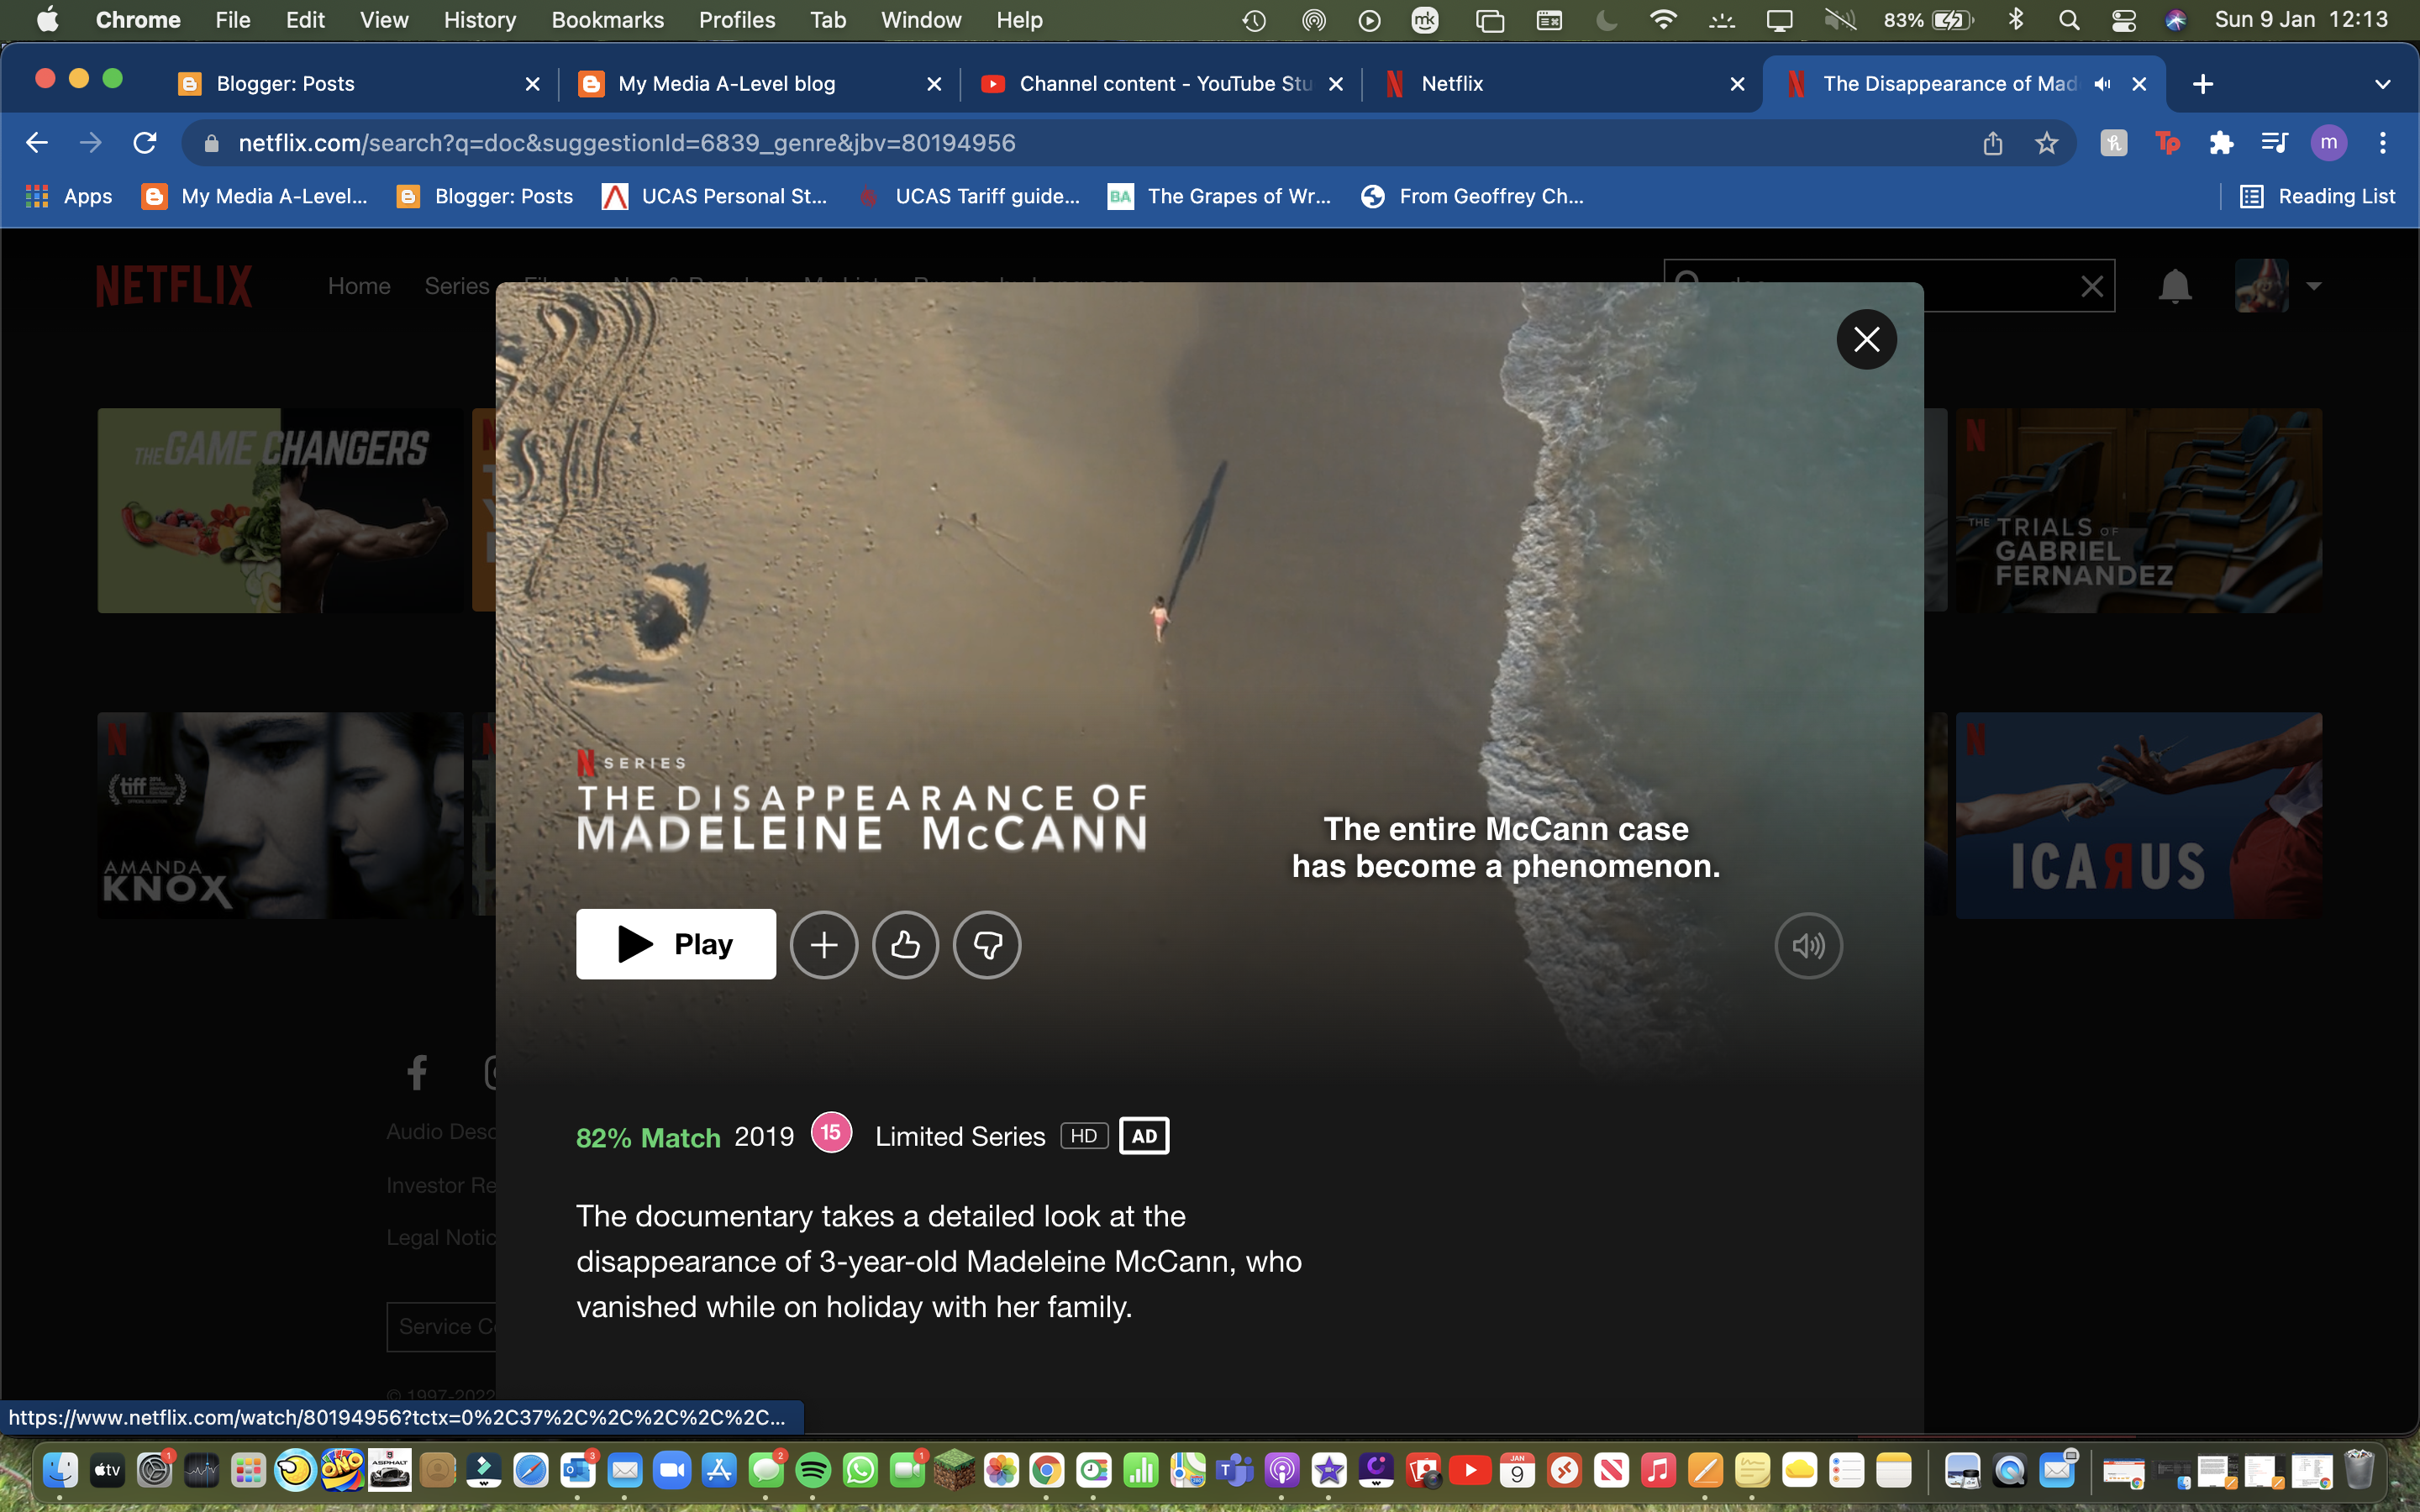Expand Chrome tab search chevron
The width and height of the screenshot is (2420, 1512).
2382,84
